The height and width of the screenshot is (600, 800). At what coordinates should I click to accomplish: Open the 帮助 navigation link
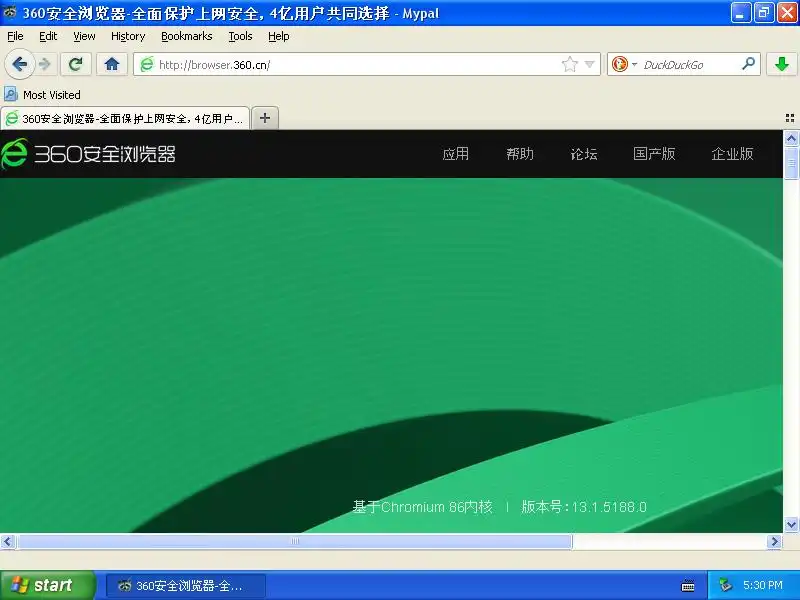coord(520,154)
